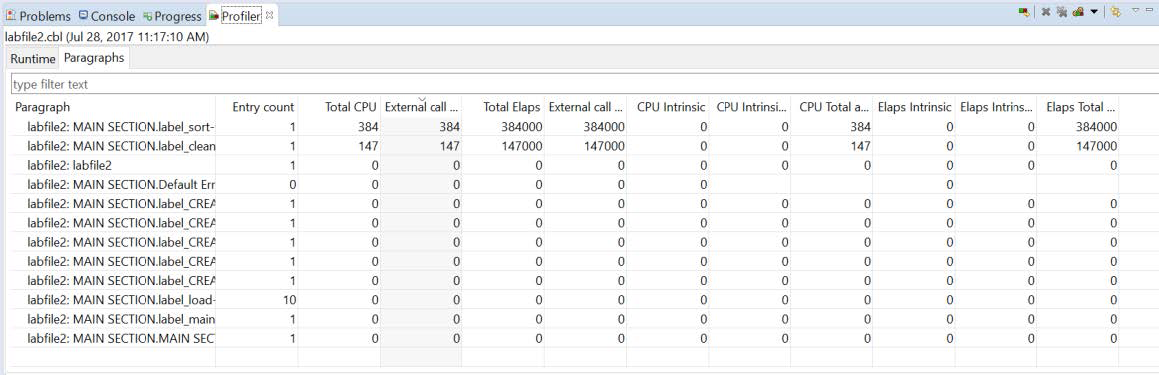1159x375 pixels.
Task: Click the double gray X remove-all icon
Action: [x=1061, y=12]
